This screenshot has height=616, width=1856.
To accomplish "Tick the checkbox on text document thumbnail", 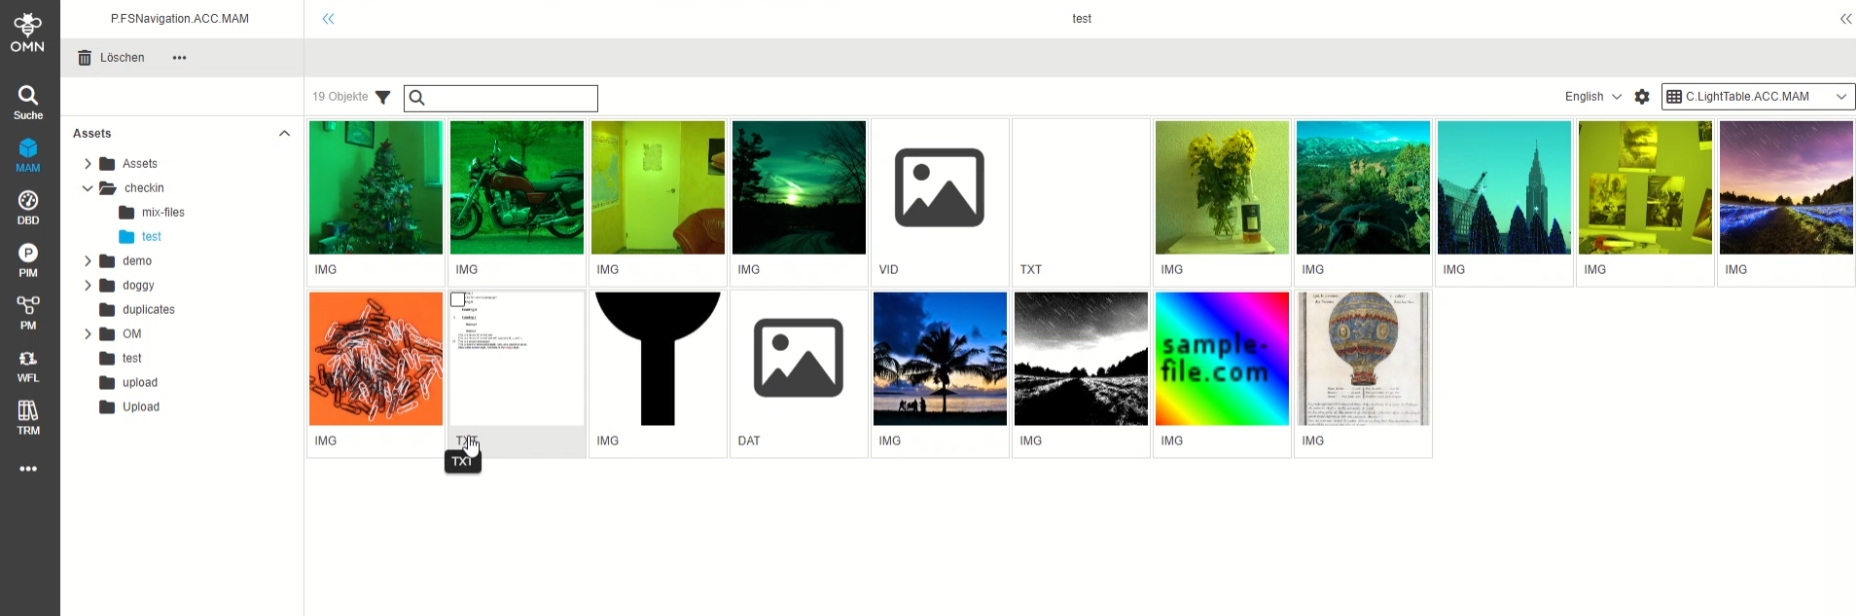I will (x=457, y=300).
